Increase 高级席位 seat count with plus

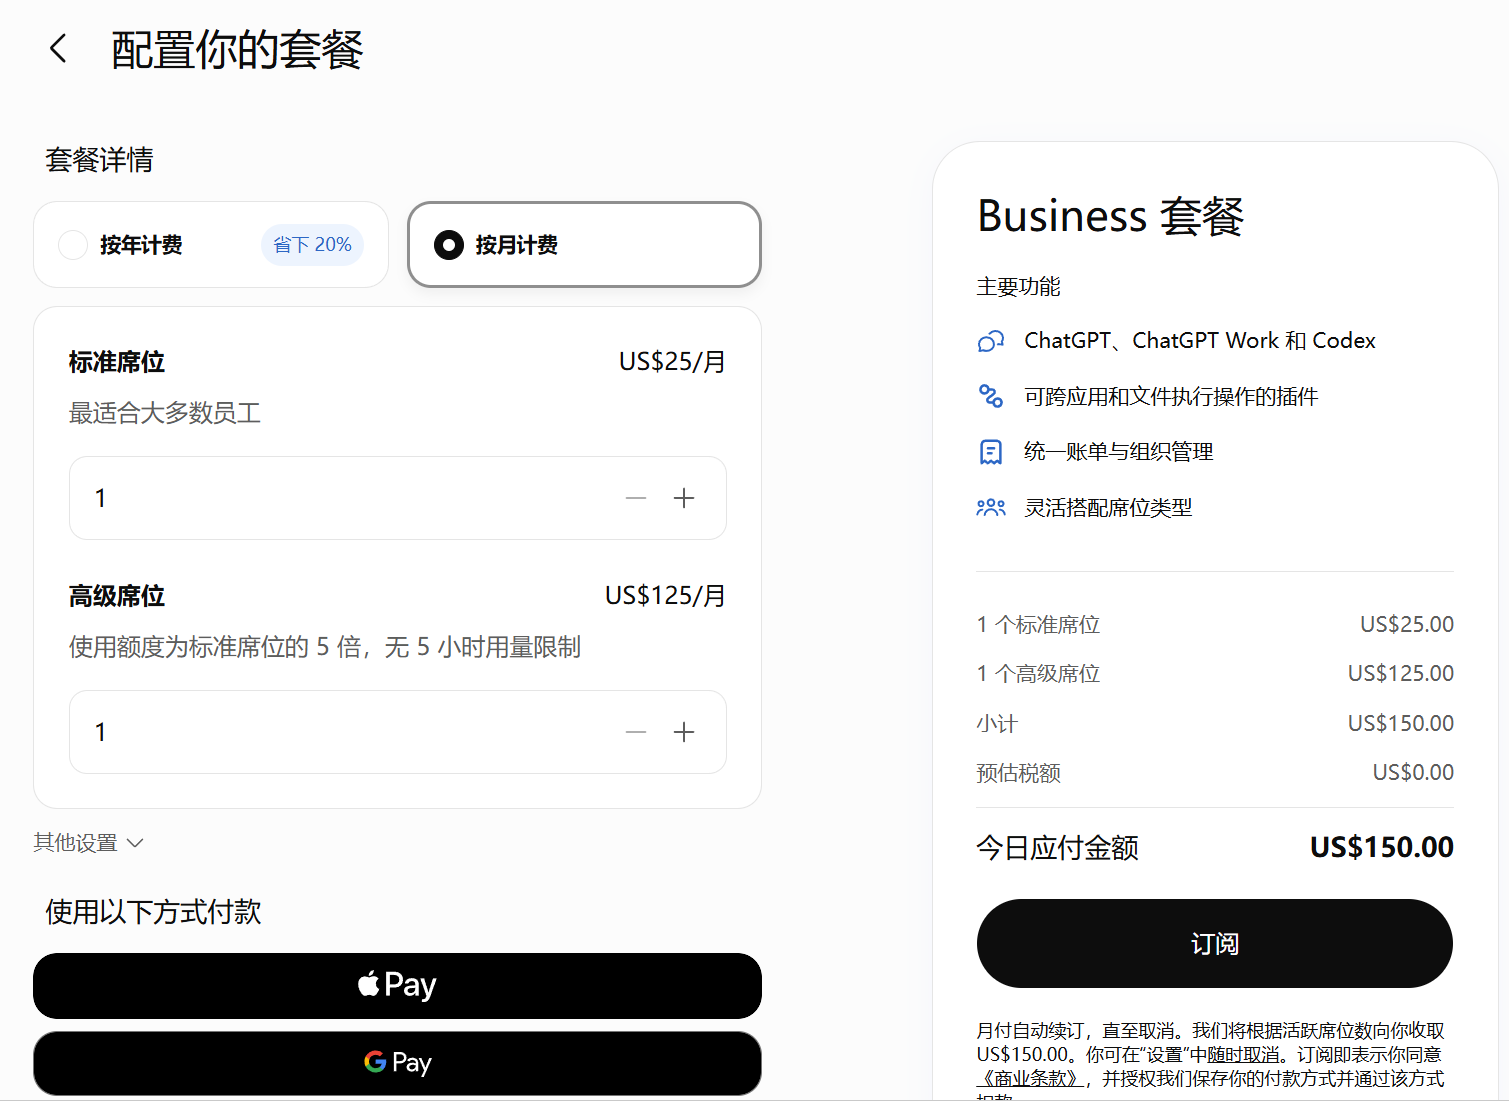pyautogui.click(x=684, y=732)
